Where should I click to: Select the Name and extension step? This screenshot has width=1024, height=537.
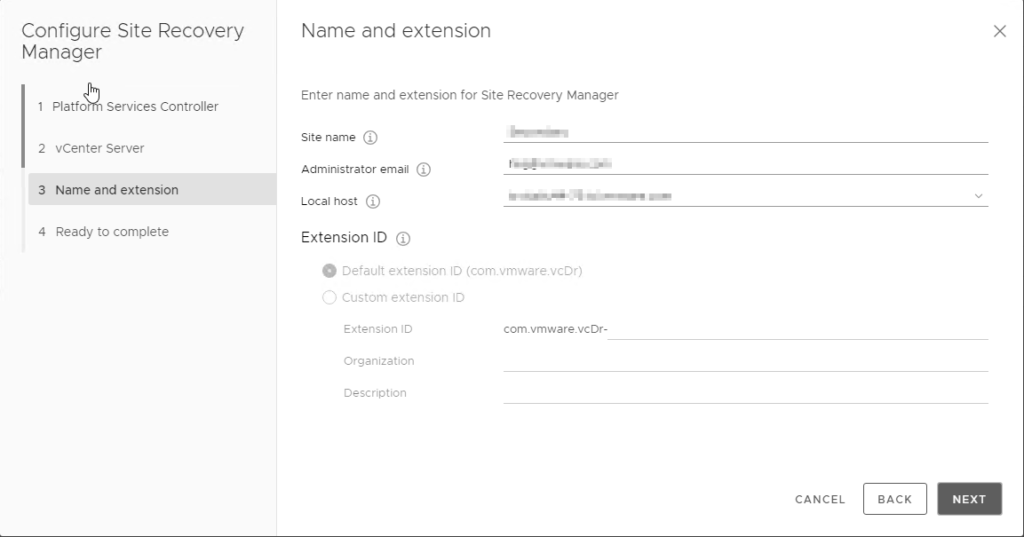point(116,190)
